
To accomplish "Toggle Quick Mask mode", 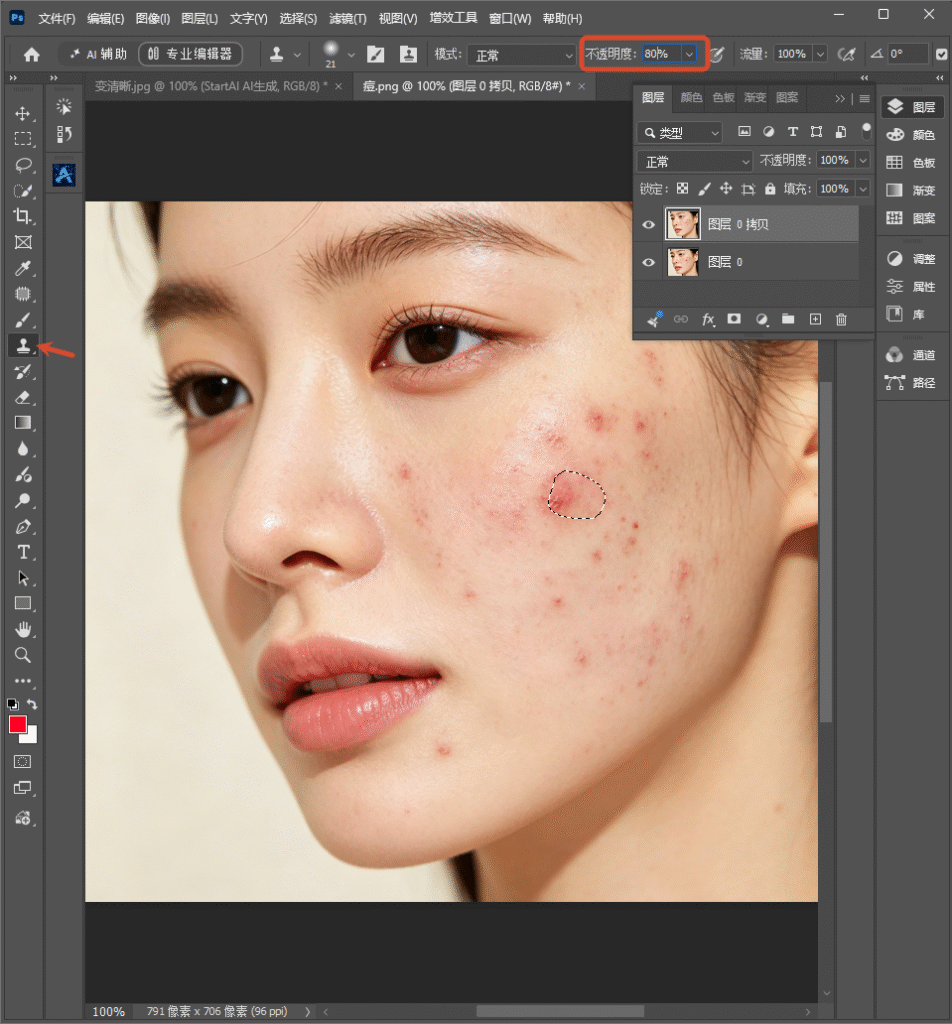I will pos(22,761).
